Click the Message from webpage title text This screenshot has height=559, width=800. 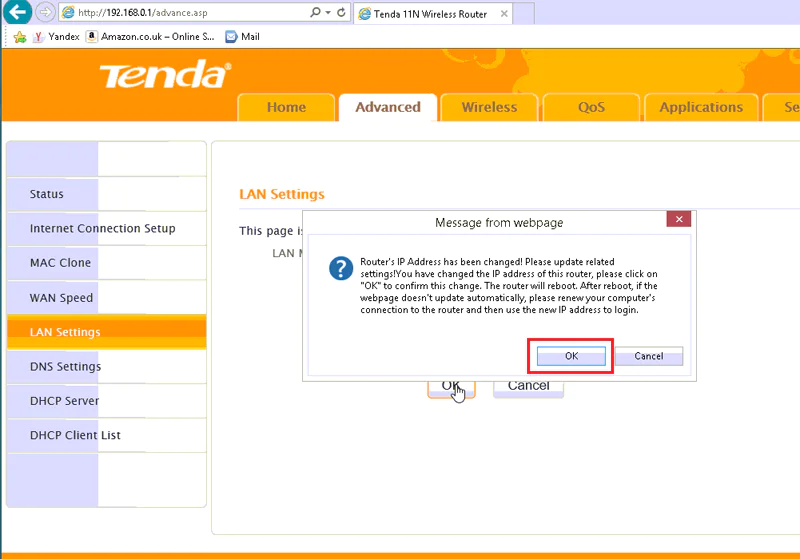(x=499, y=223)
